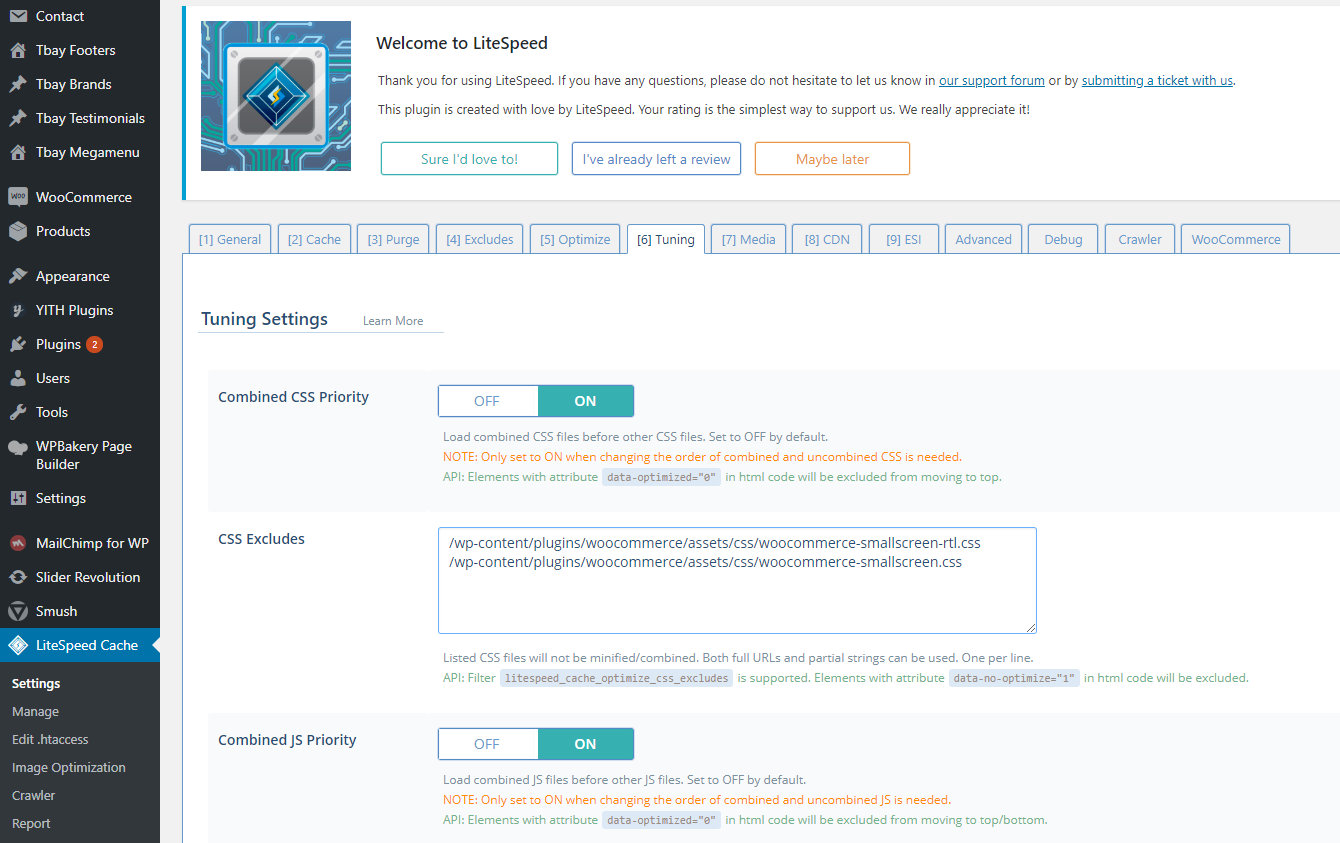Click the LiteSpeed Cache diamond icon
Viewport: 1340px width, 843px height.
(18, 645)
